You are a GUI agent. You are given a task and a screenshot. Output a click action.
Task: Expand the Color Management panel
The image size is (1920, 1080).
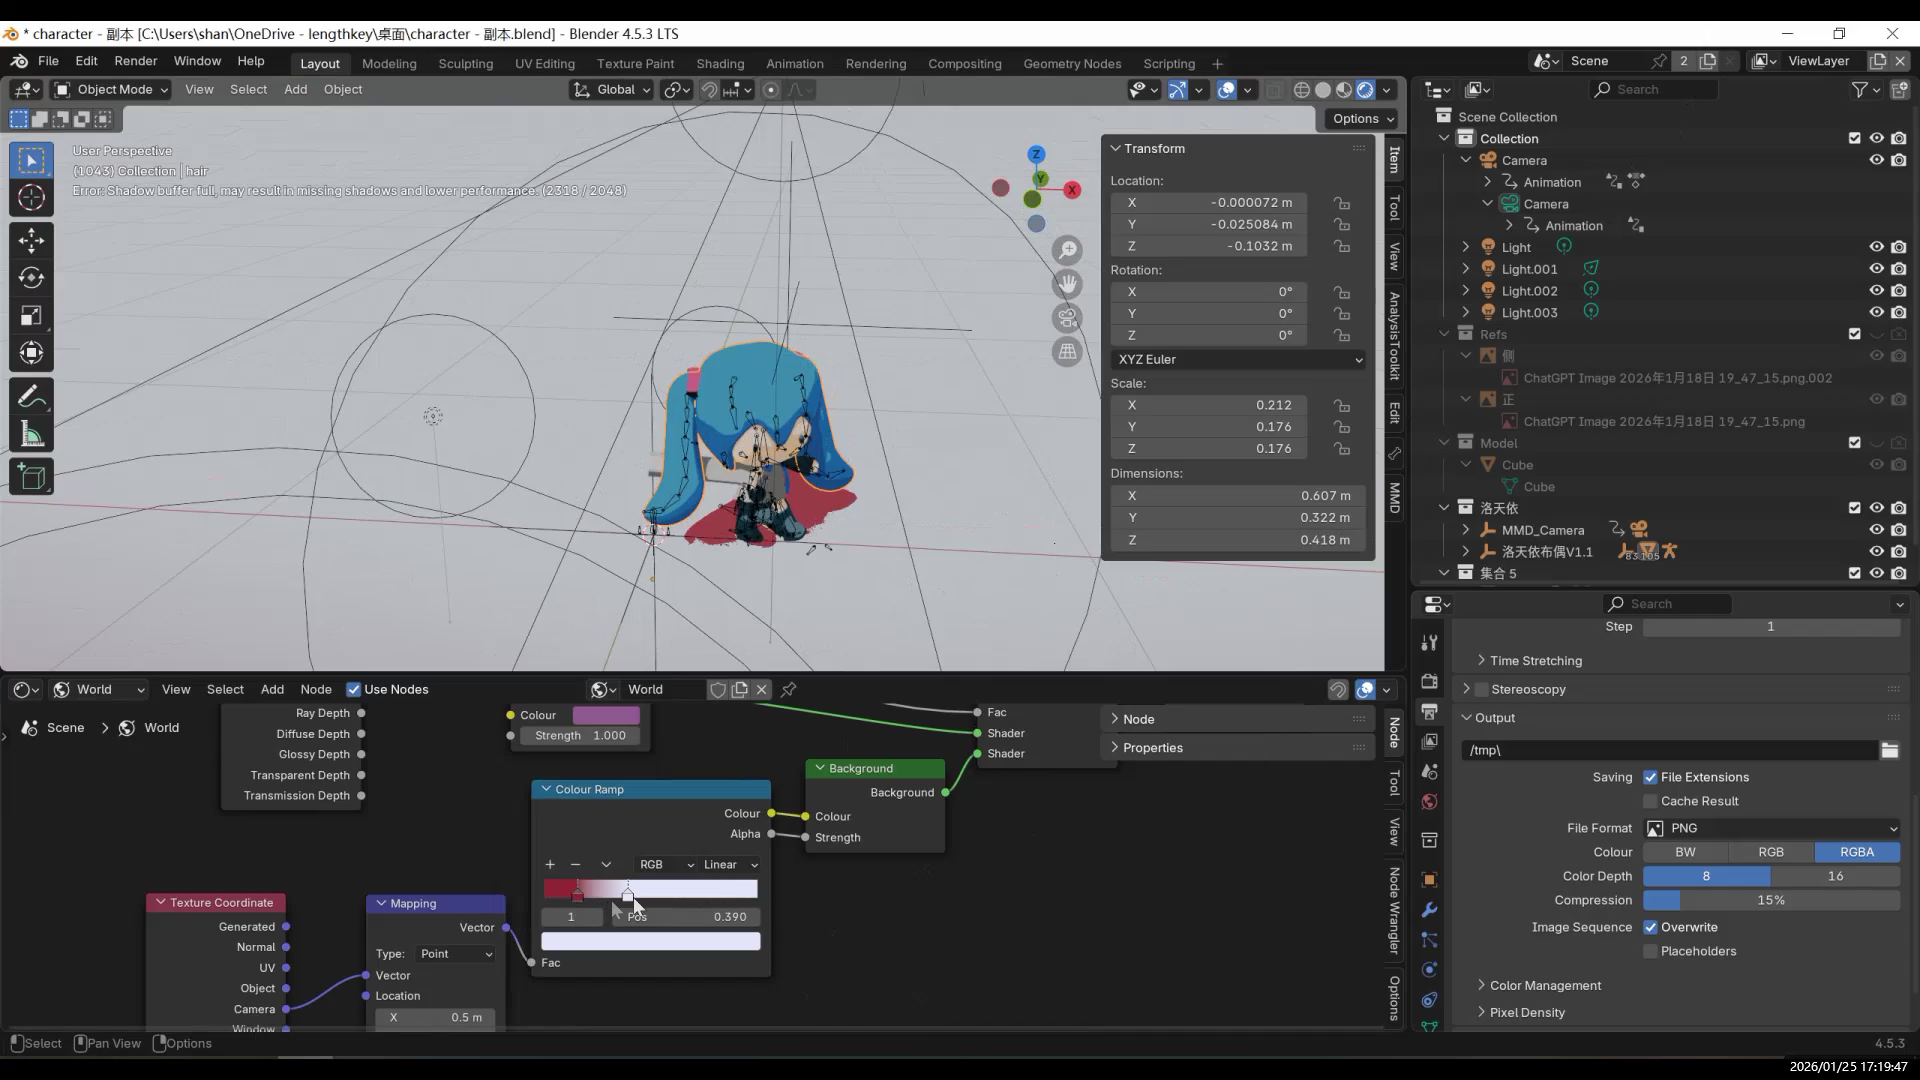tap(1545, 985)
